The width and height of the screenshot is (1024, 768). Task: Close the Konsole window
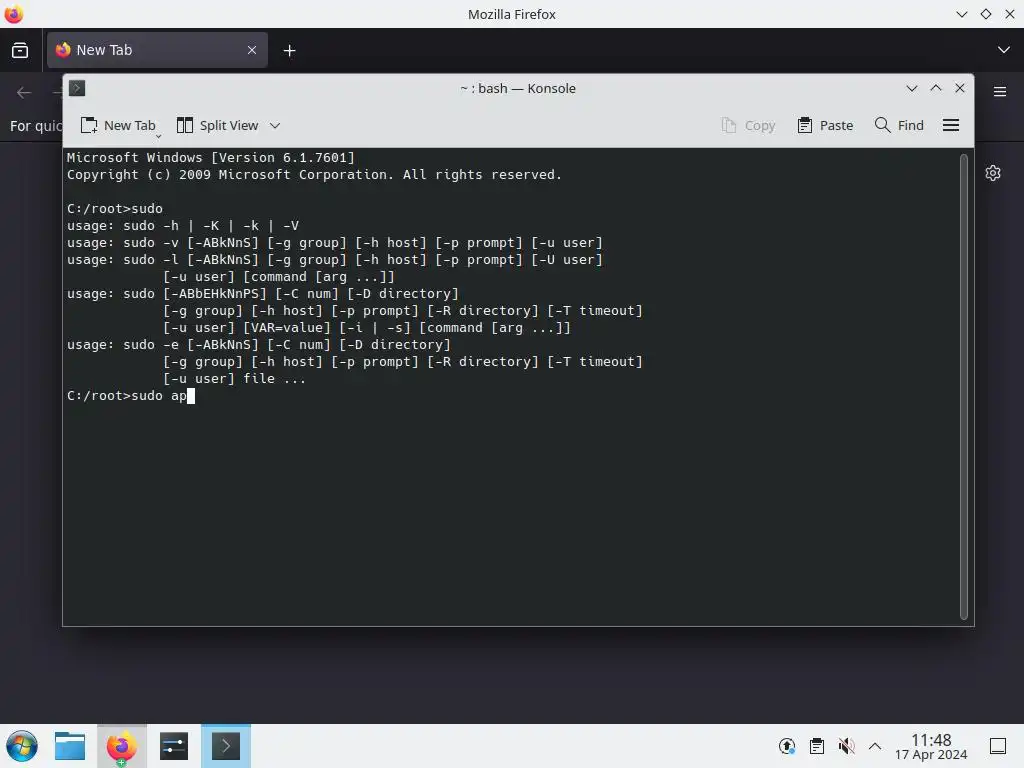coord(960,88)
